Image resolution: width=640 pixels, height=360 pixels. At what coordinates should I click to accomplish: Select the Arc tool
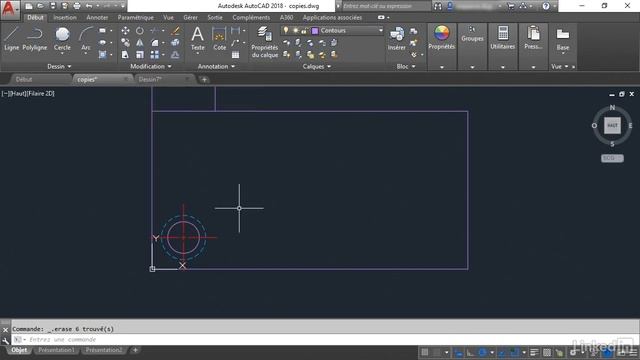tap(85, 38)
